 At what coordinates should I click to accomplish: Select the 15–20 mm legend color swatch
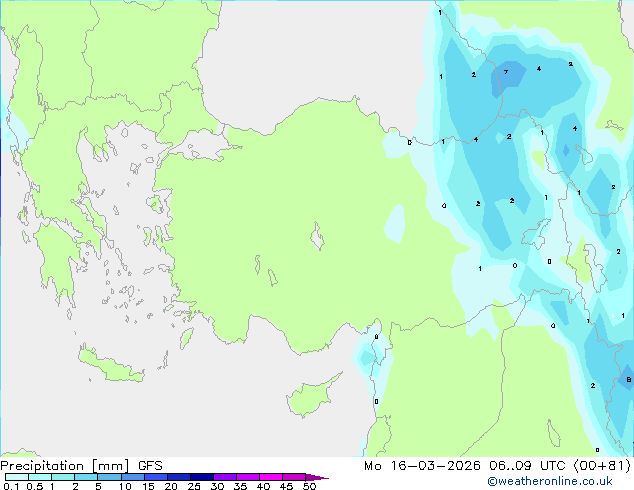coord(155,477)
